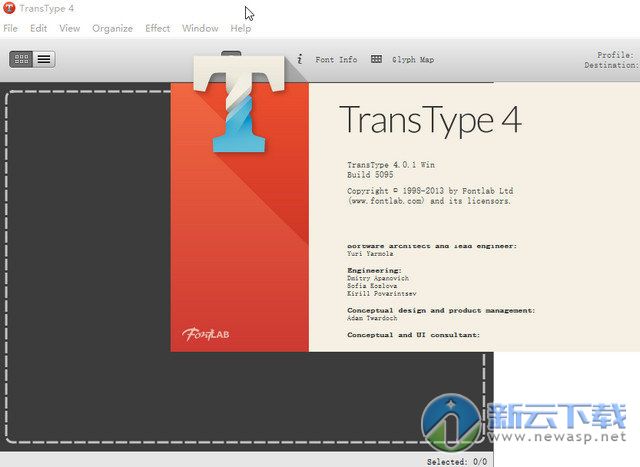640x467 pixels.
Task: Open the Effect menu
Action: (158, 28)
